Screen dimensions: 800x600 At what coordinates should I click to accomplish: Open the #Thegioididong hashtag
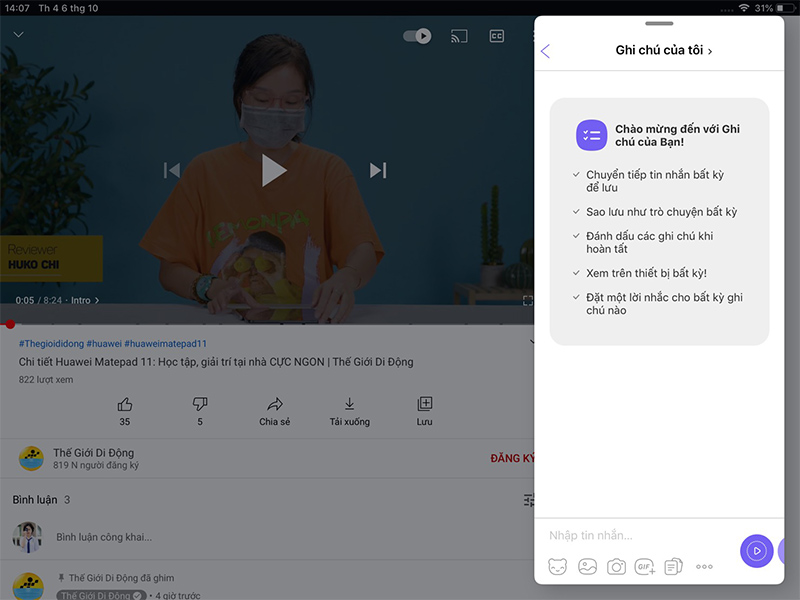point(51,343)
